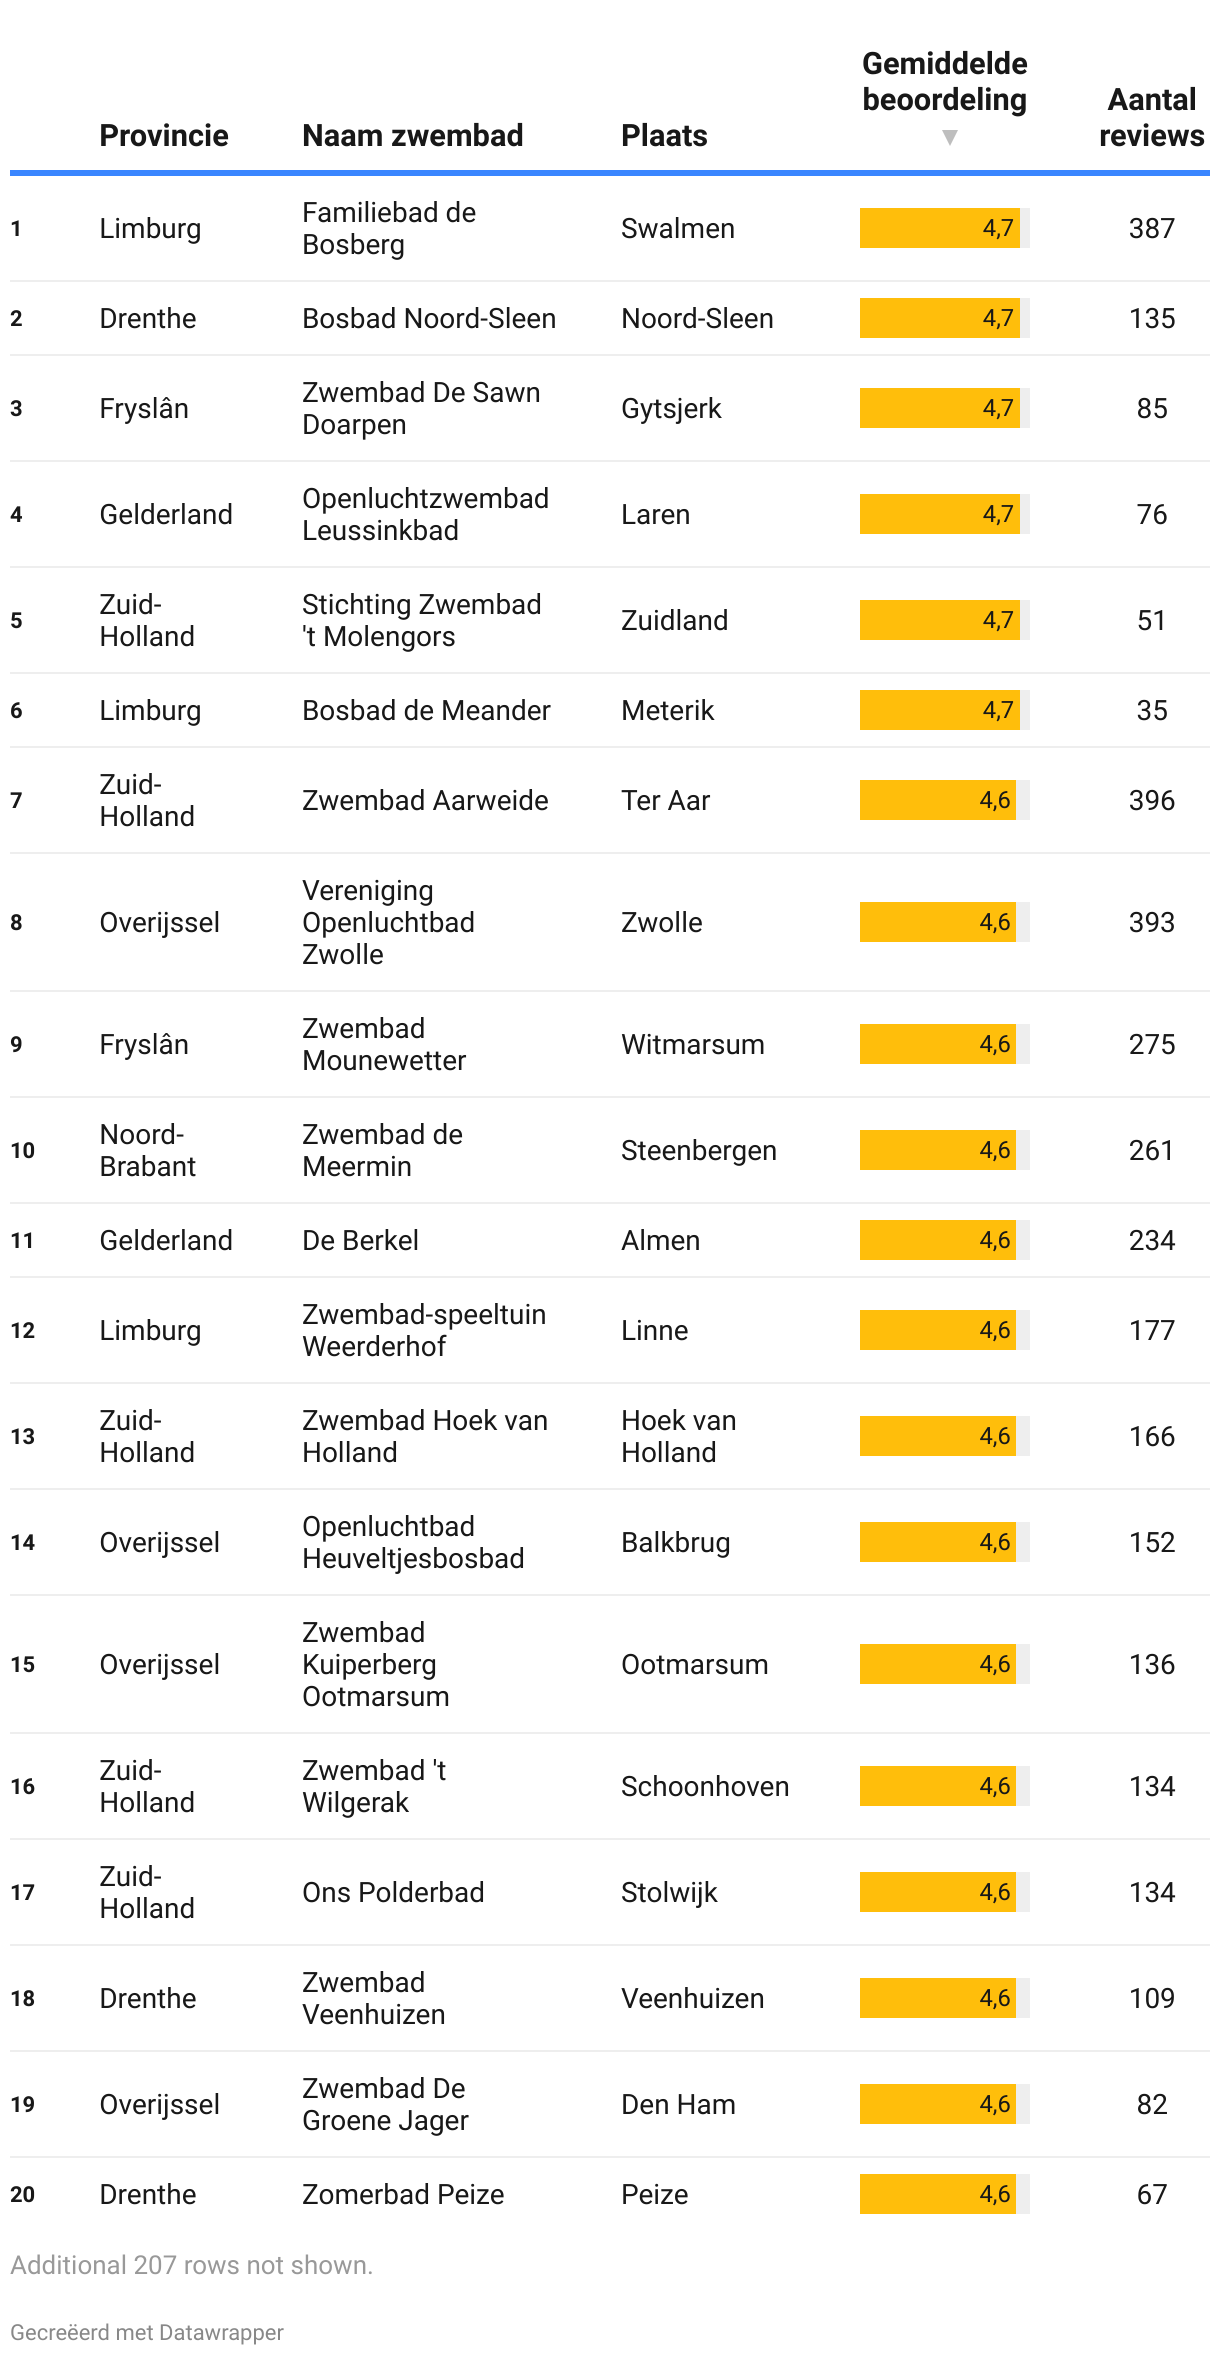1220x2356 pixels.
Task: Click rating bar for Familiebad de Bosberg
Action: (x=944, y=228)
